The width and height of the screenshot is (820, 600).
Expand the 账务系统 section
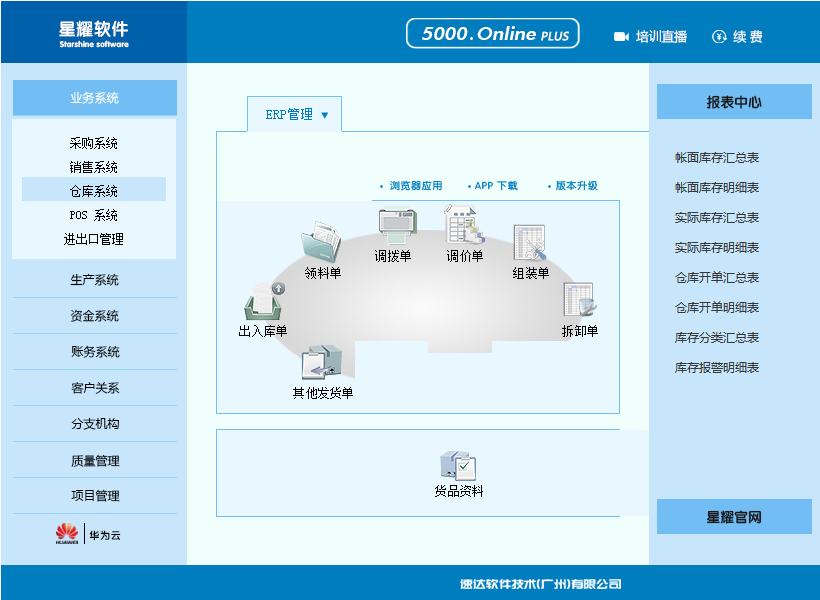coord(95,352)
